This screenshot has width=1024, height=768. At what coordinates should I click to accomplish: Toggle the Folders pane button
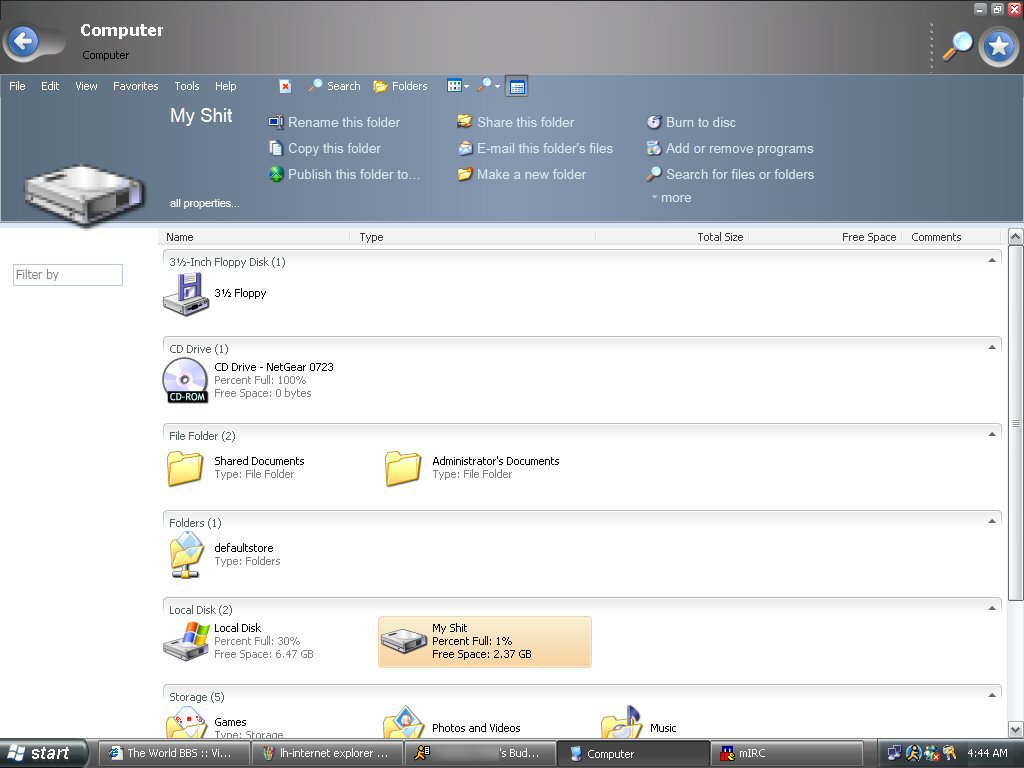pyautogui.click(x=400, y=86)
